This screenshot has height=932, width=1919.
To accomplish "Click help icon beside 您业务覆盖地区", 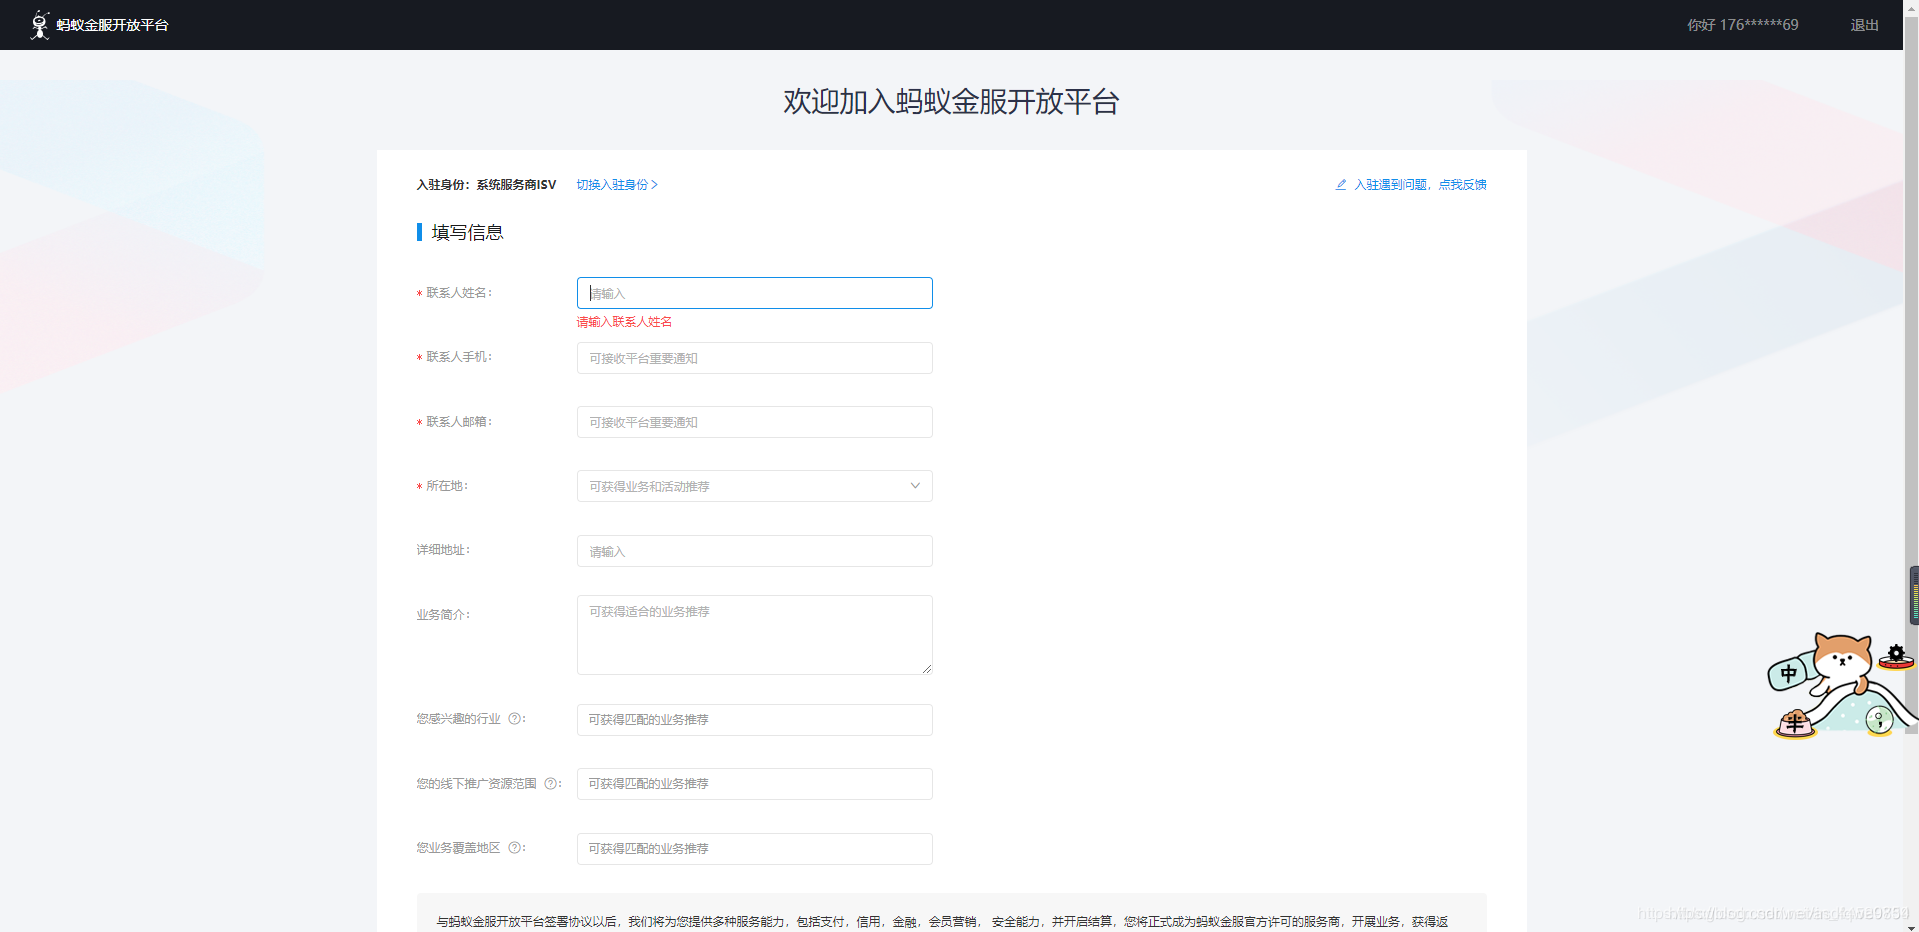I will (515, 848).
